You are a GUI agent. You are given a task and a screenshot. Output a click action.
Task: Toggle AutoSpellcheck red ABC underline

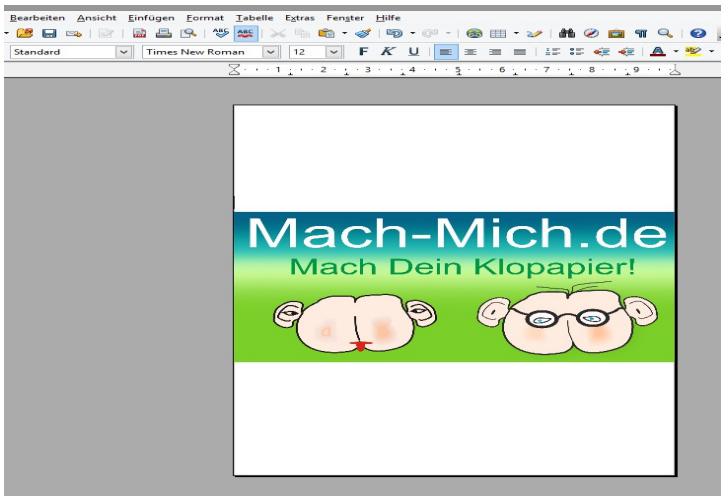tap(245, 33)
